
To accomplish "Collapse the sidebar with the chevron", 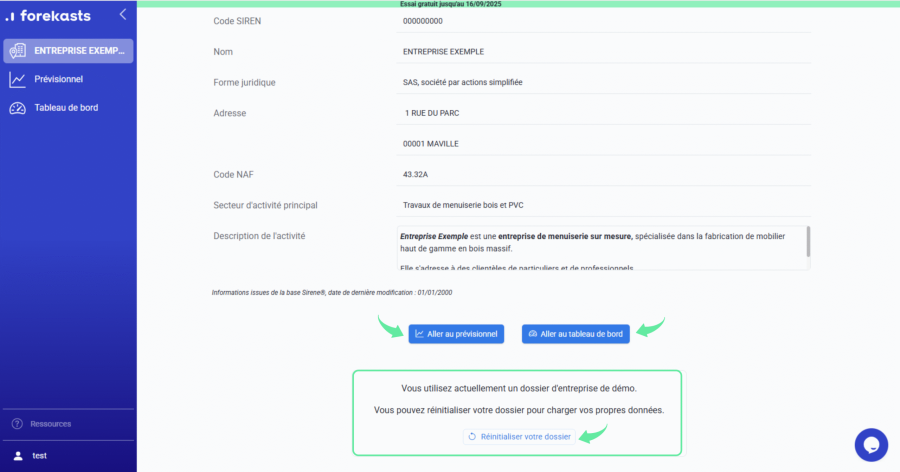I will [122, 14].
